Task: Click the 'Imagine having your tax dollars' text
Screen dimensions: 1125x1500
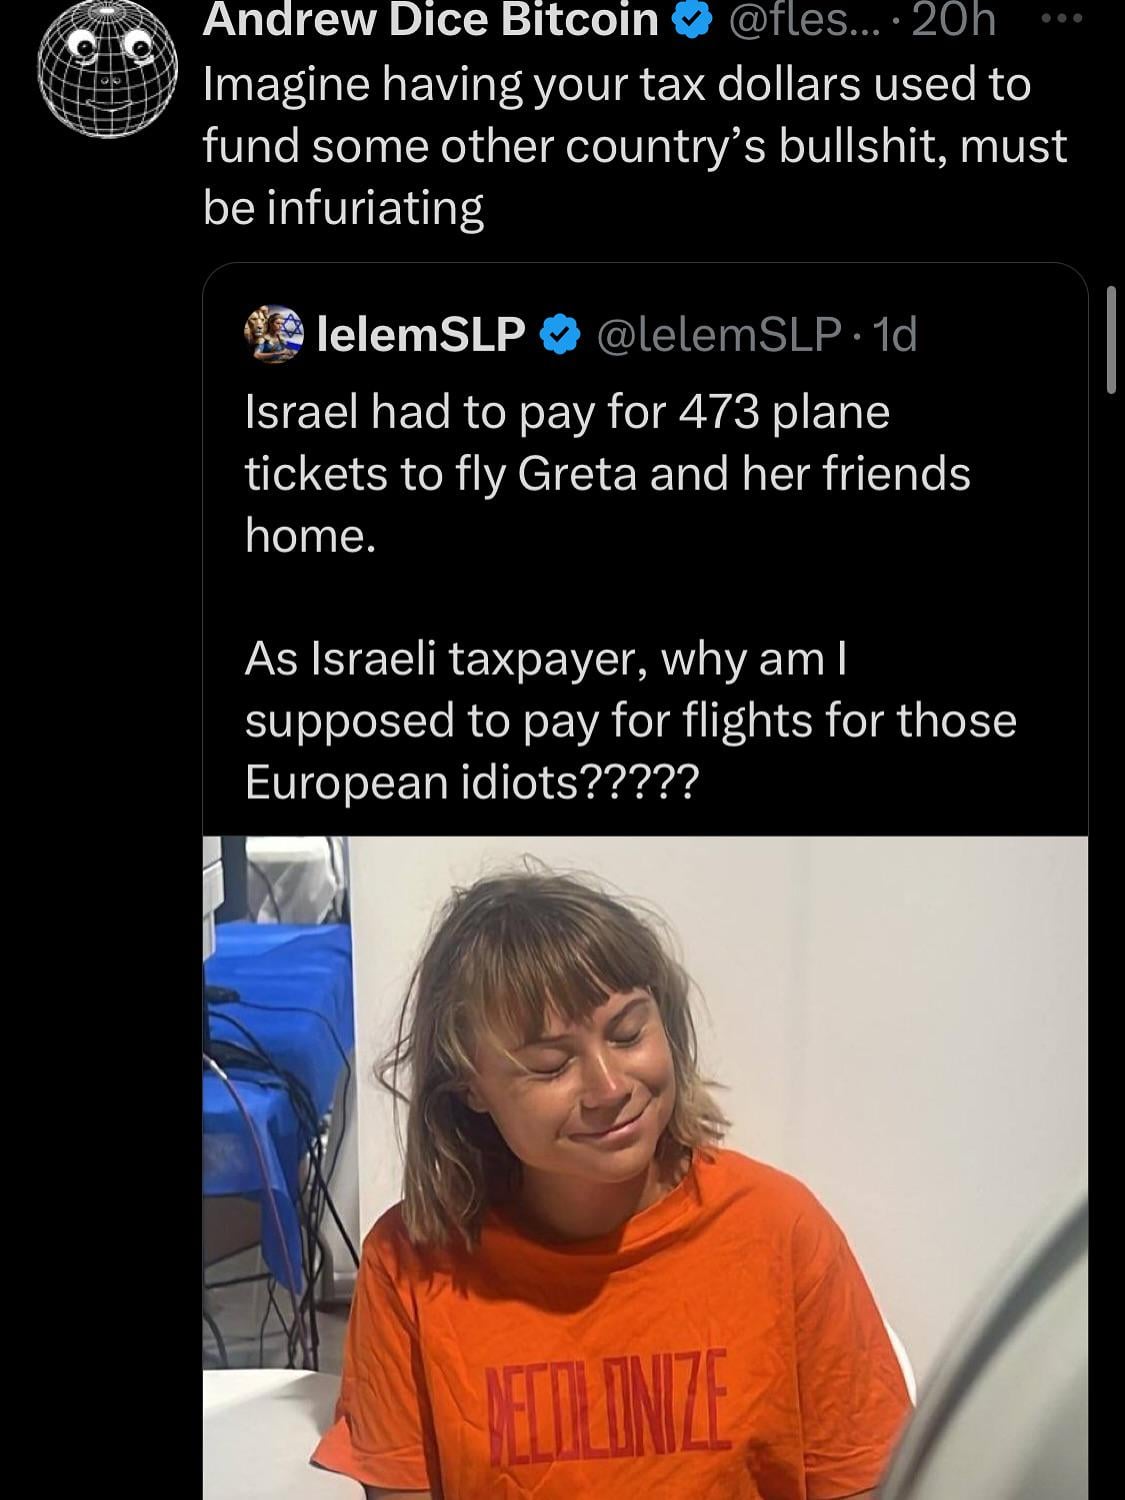Action: (x=616, y=84)
